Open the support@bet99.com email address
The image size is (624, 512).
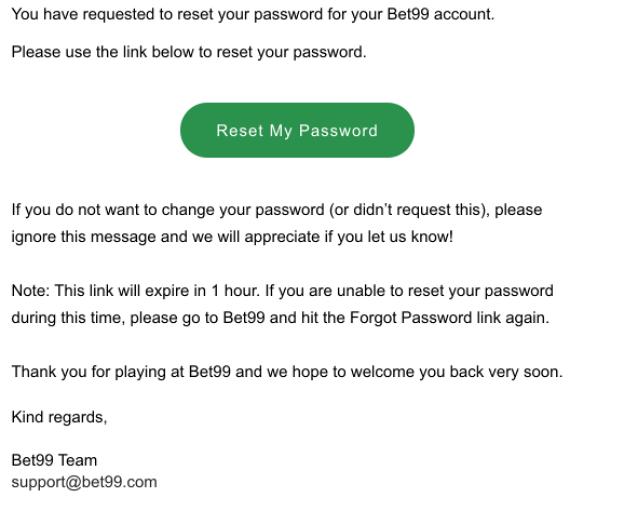pos(84,482)
